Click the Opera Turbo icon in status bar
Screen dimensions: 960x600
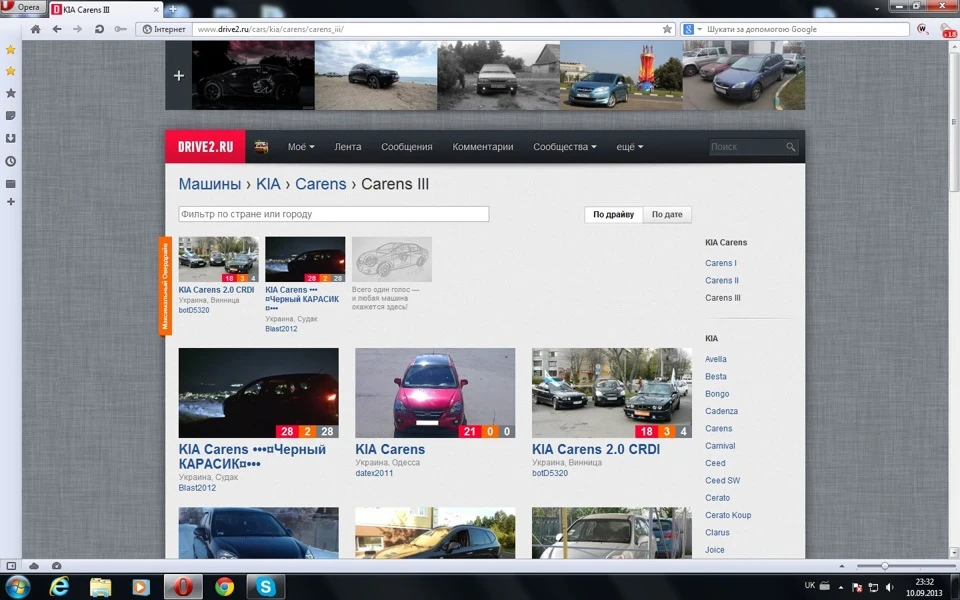click(x=56, y=566)
